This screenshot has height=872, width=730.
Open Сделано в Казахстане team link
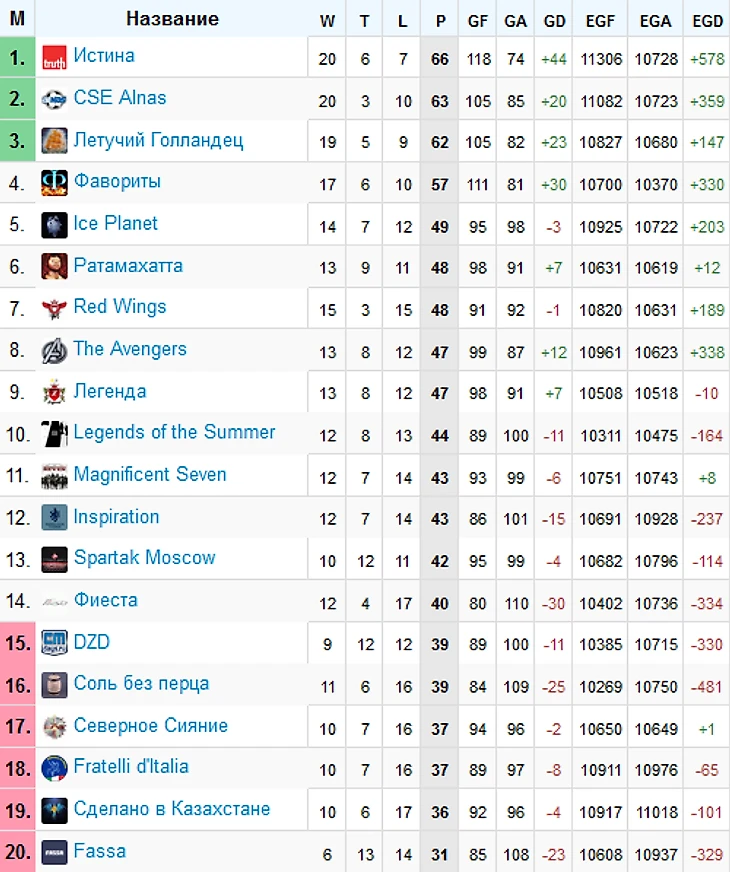(x=171, y=808)
